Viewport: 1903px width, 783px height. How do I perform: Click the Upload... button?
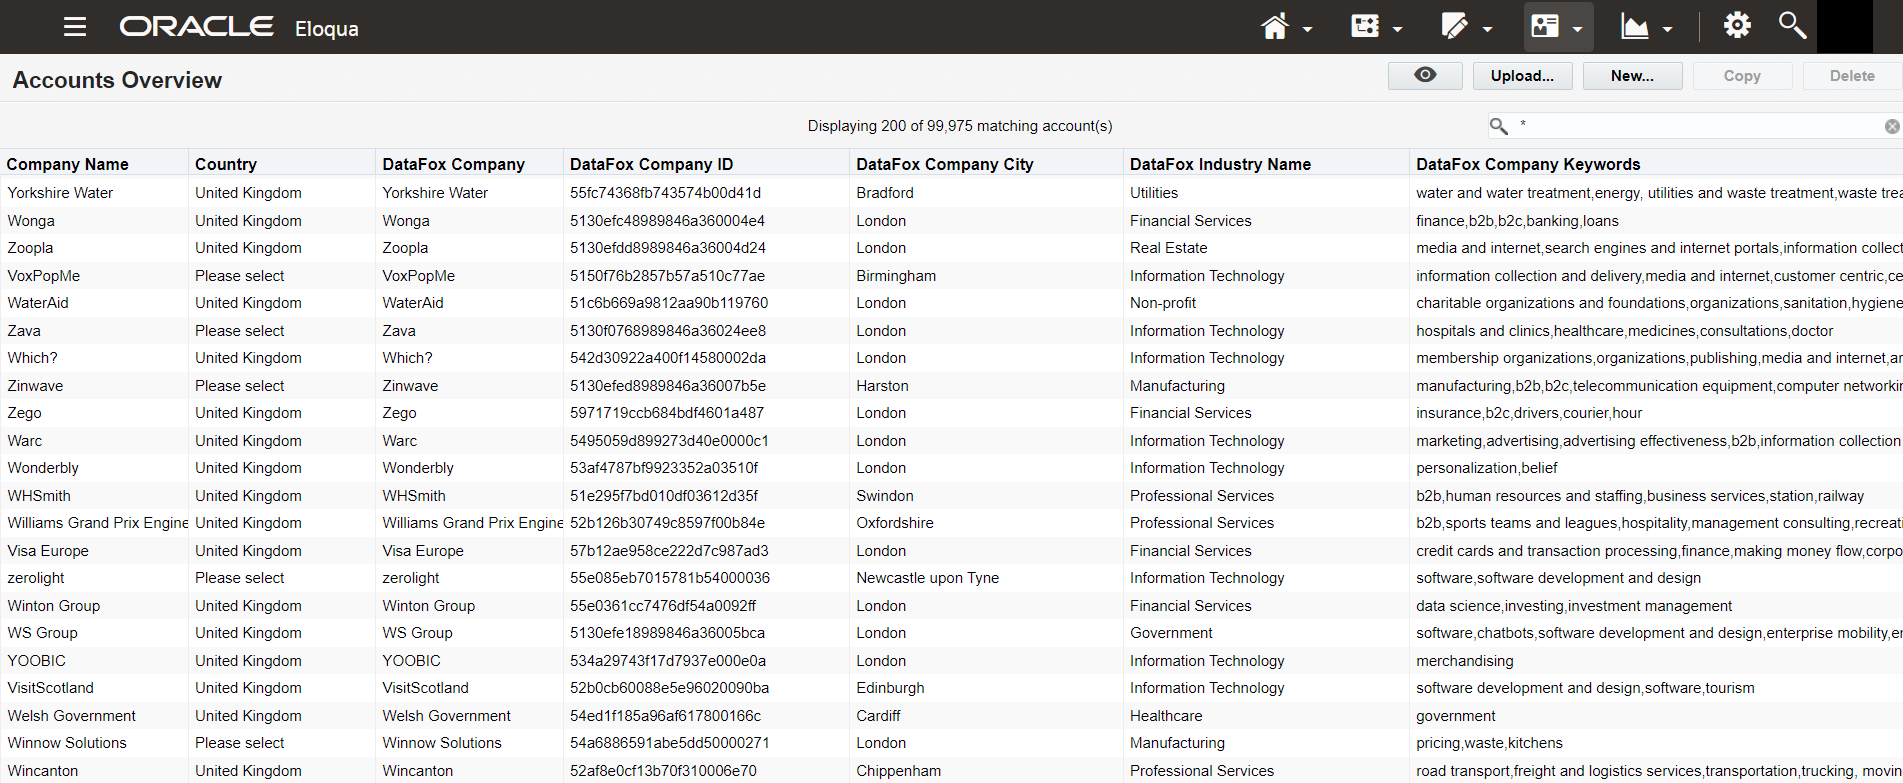(1522, 76)
